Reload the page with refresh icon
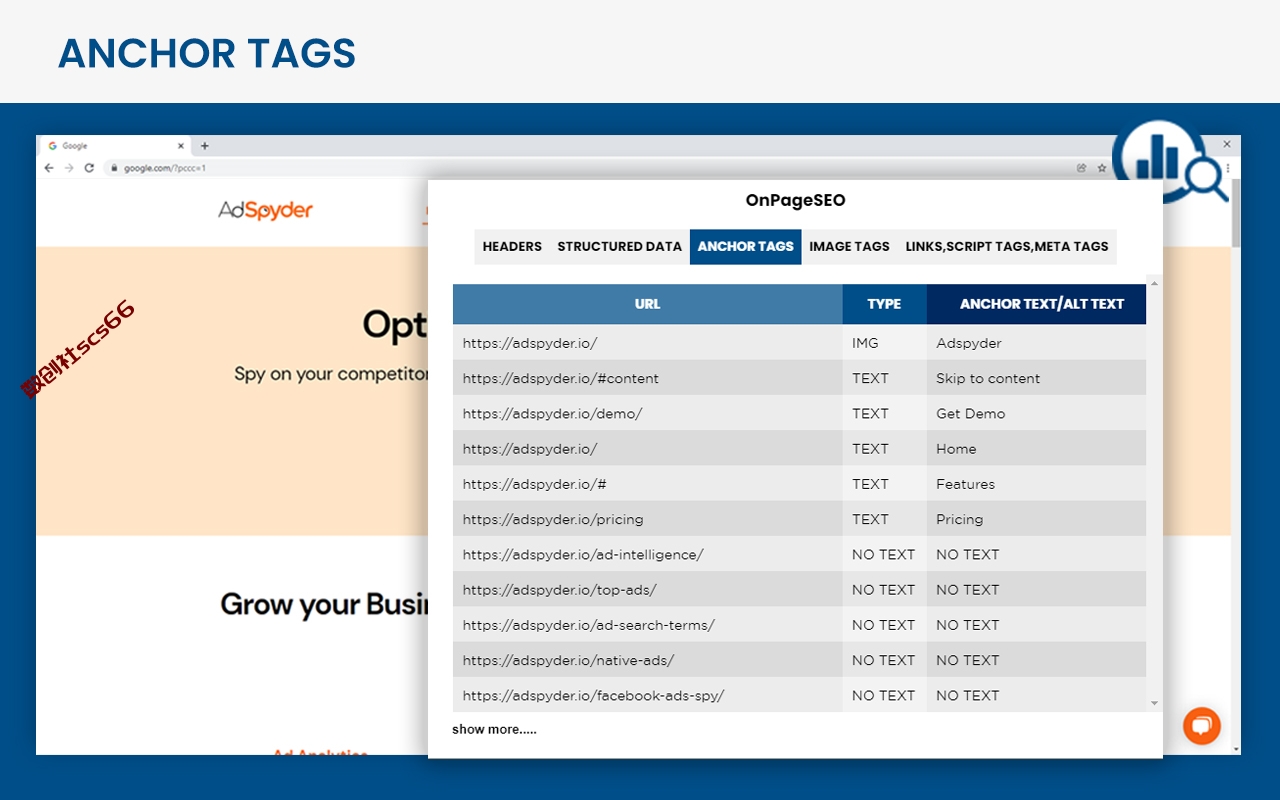 (89, 168)
